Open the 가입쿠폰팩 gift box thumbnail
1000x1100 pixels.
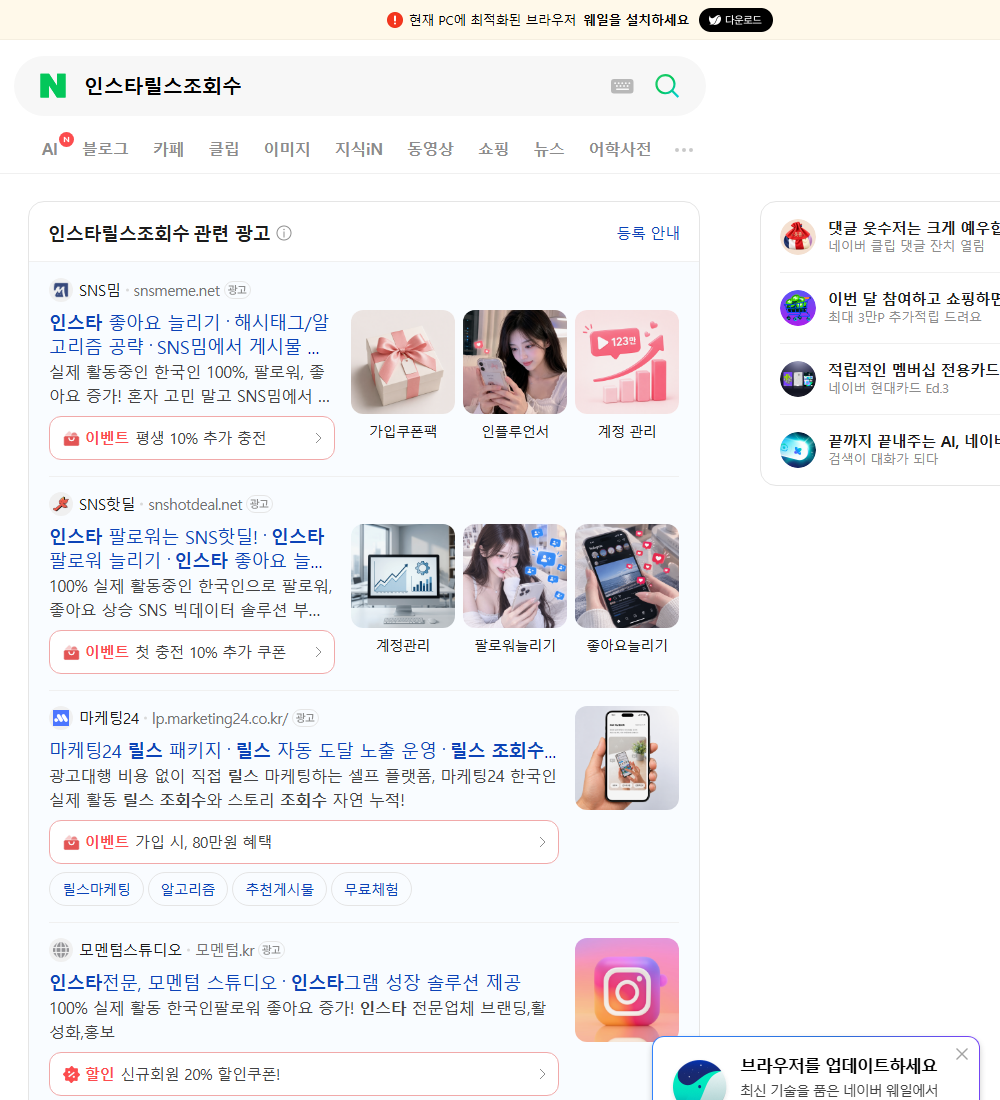pos(403,362)
